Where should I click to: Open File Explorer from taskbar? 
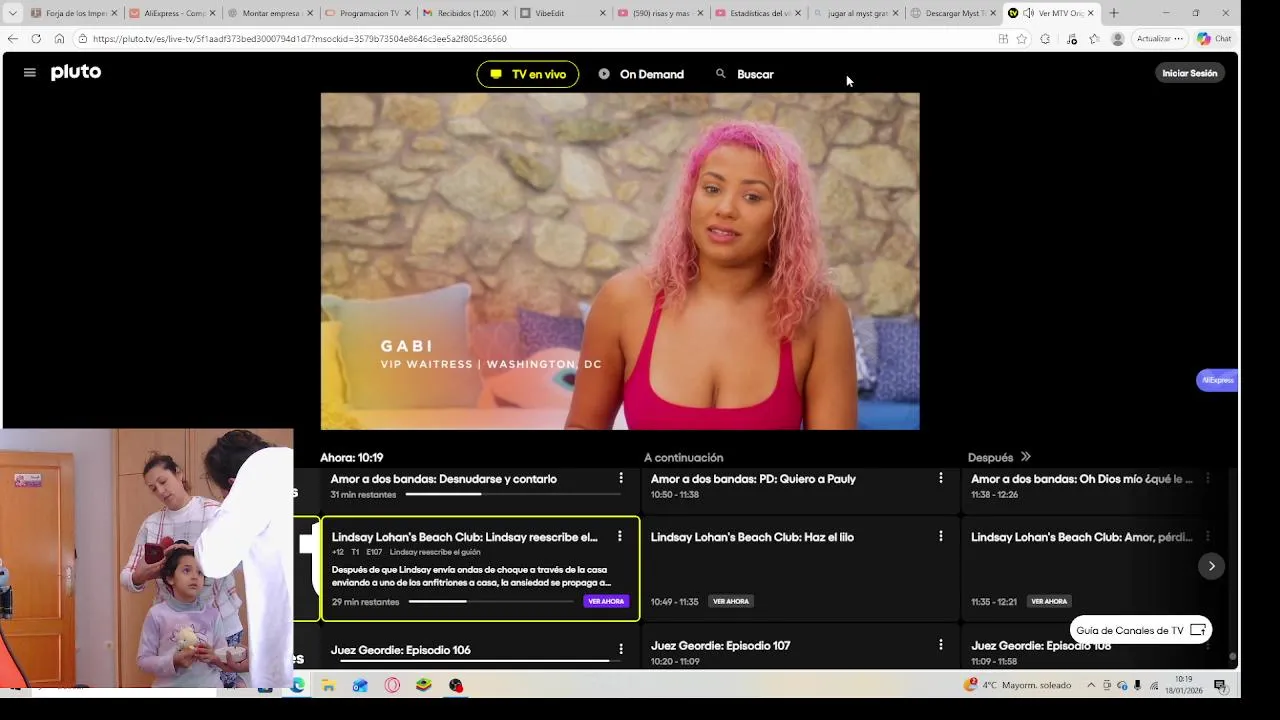click(328, 685)
